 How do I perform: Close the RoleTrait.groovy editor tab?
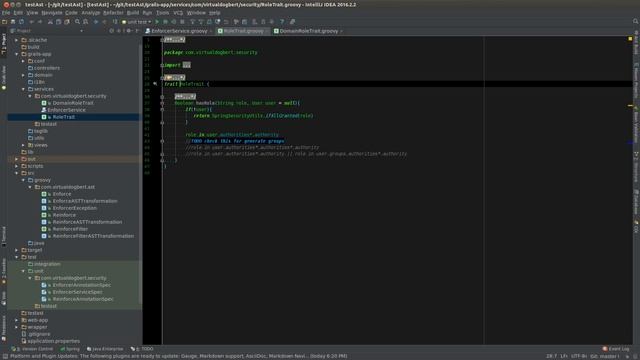click(x=267, y=31)
